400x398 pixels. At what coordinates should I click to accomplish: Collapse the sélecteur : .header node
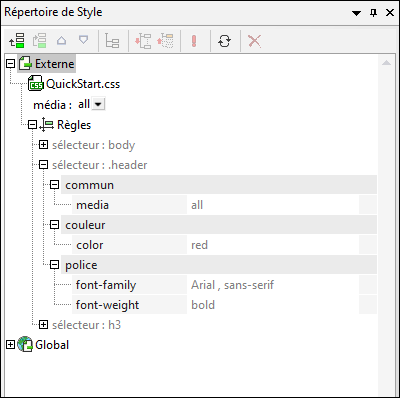point(43,164)
